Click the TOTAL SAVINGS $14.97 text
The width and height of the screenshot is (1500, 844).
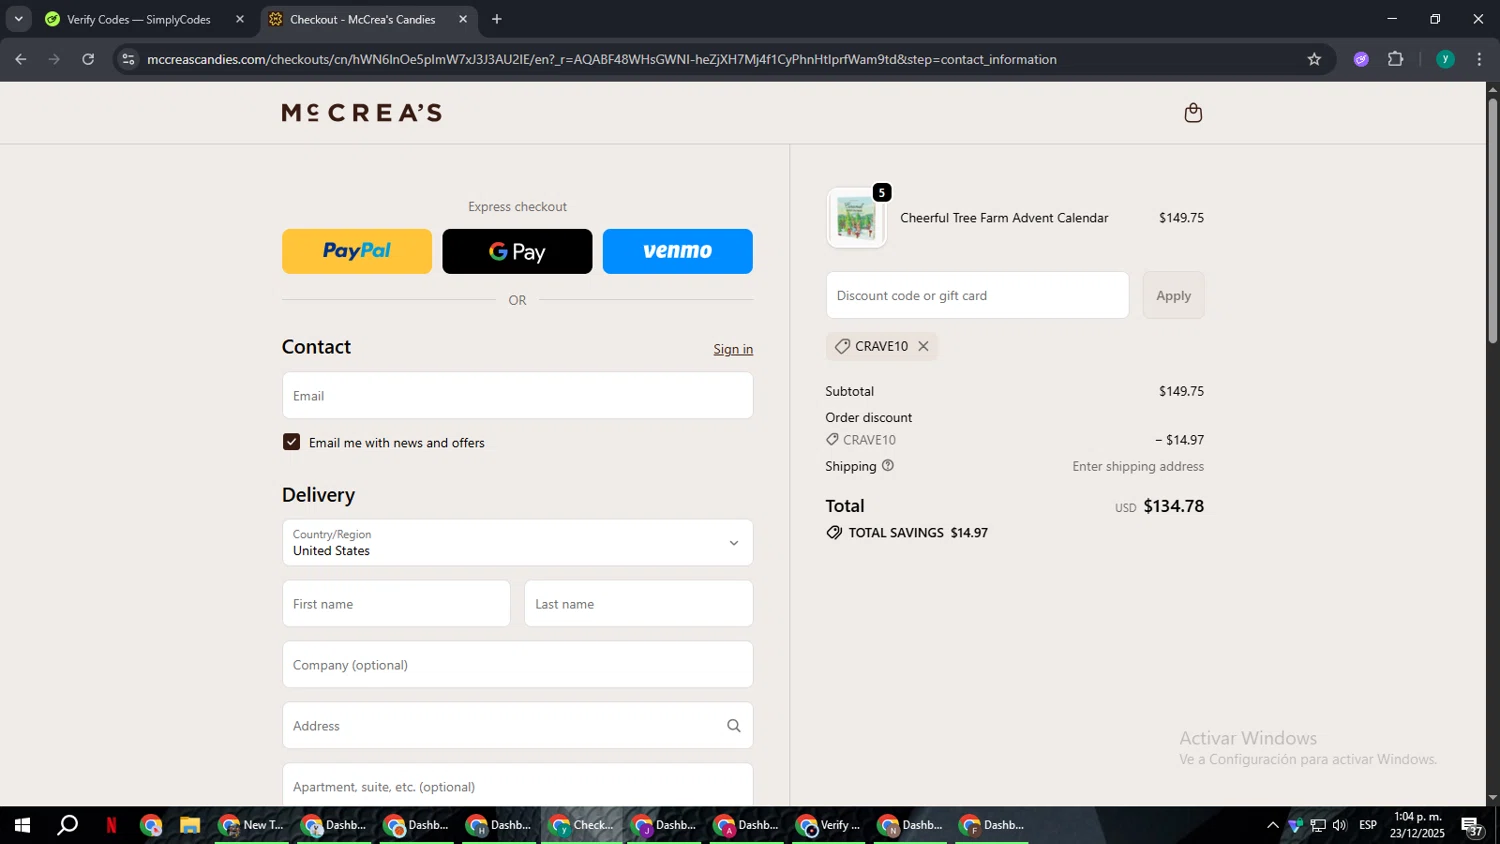click(918, 533)
